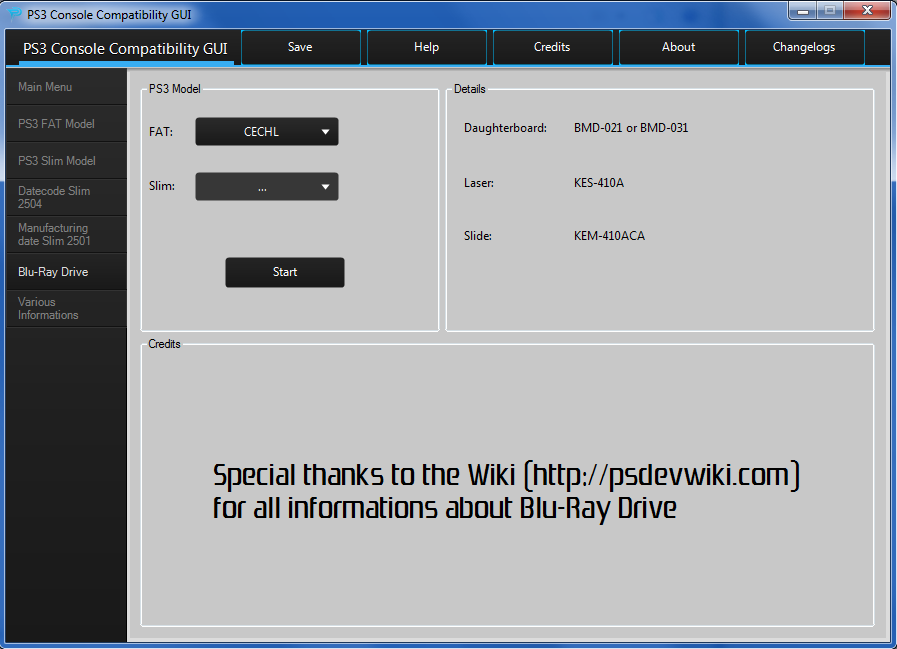Select PS3 FAT Model sidebar item
This screenshot has width=897, height=649.
[66, 124]
